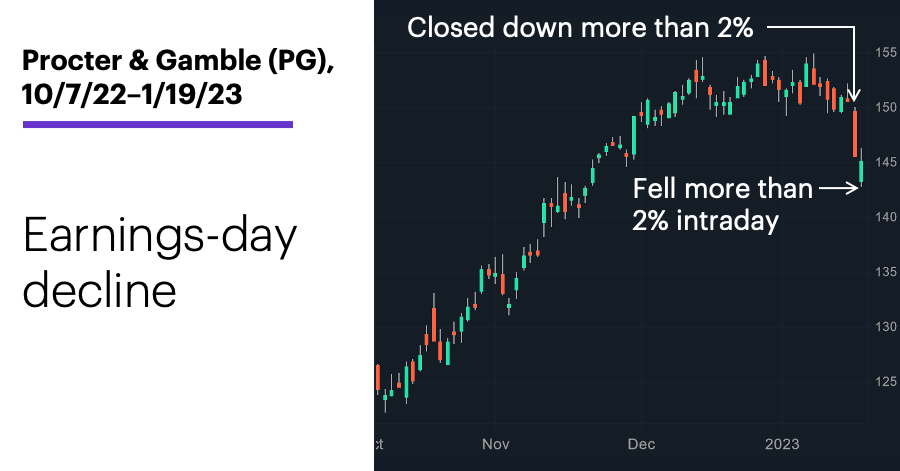Click the Earnings-day decline heading
Image resolution: width=900 pixels, height=471 pixels.
click(x=160, y=262)
